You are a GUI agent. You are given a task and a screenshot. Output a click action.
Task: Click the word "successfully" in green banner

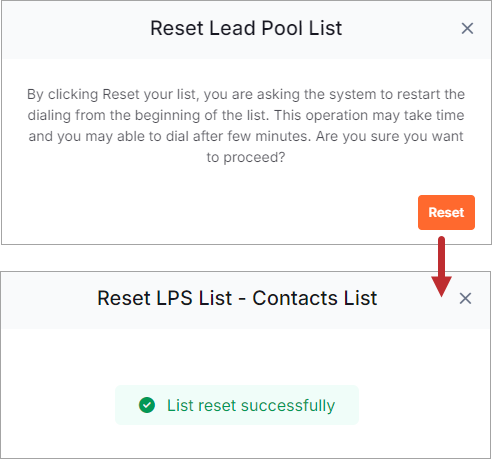point(288,406)
